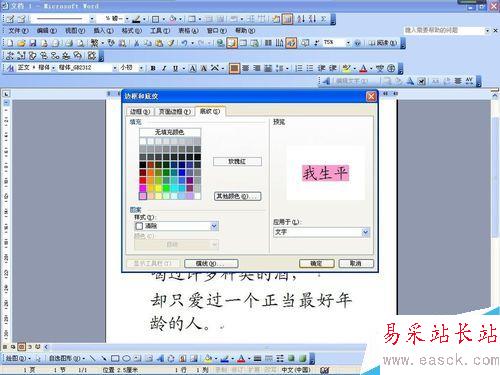Open the Apply To dropdown

click(366, 232)
